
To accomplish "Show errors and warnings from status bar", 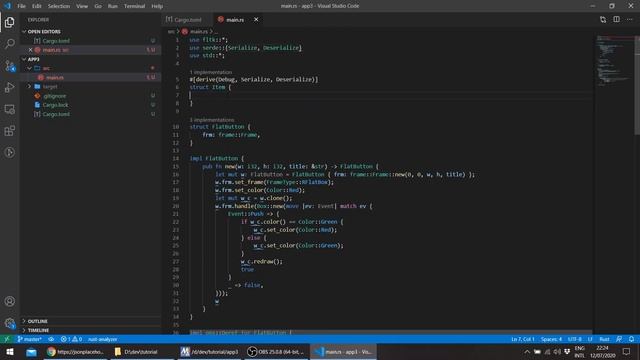I will (71, 339).
